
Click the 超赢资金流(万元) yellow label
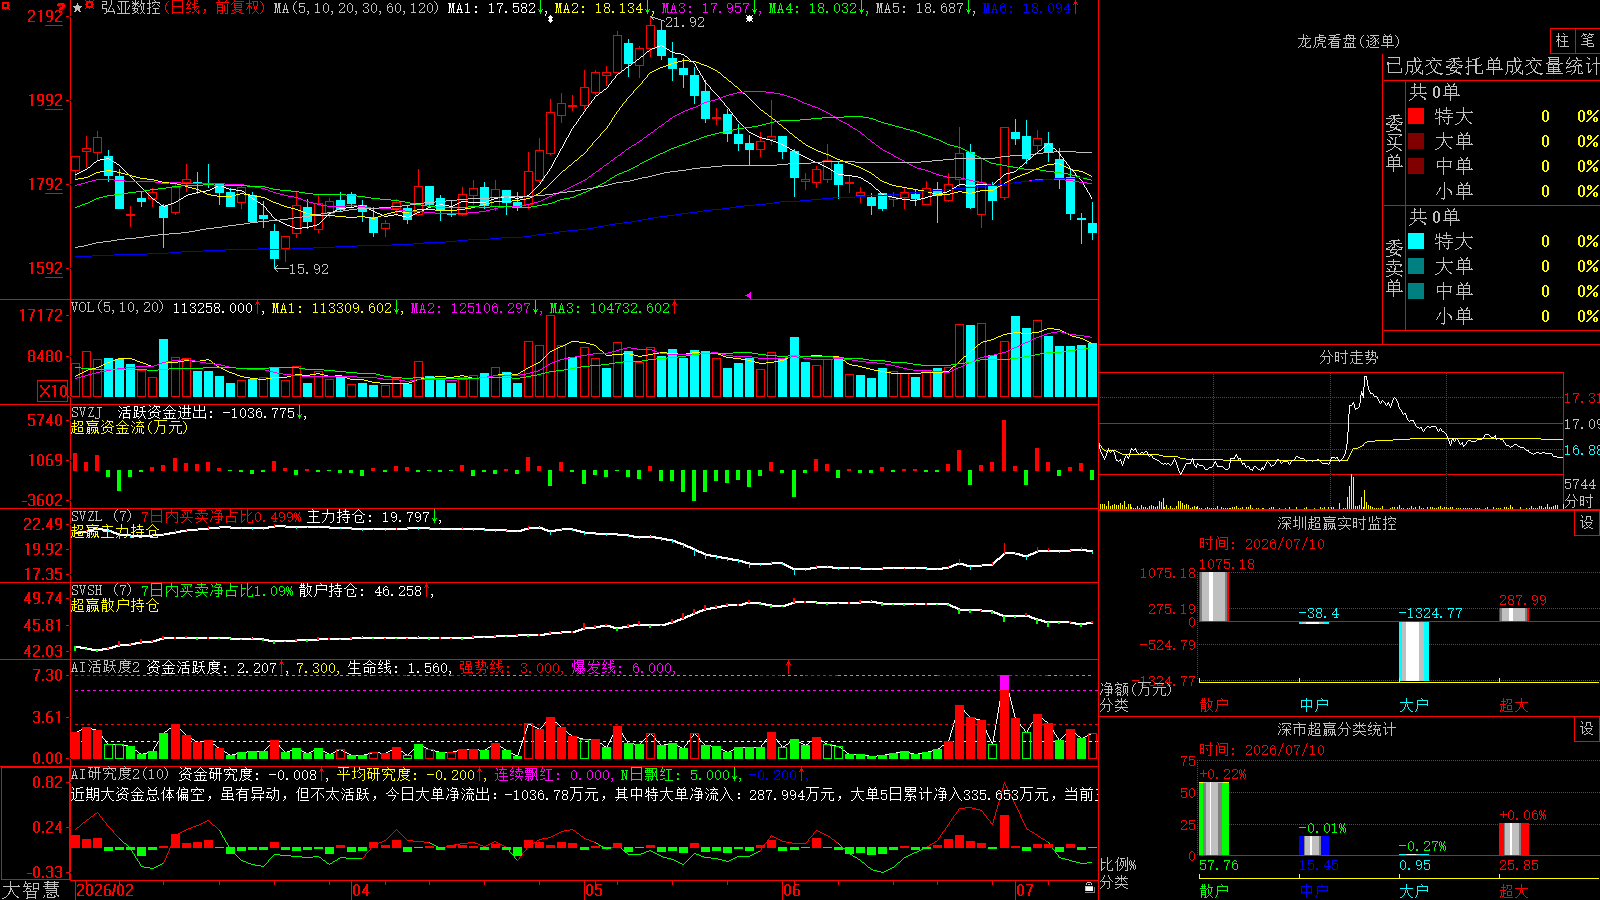[129, 427]
